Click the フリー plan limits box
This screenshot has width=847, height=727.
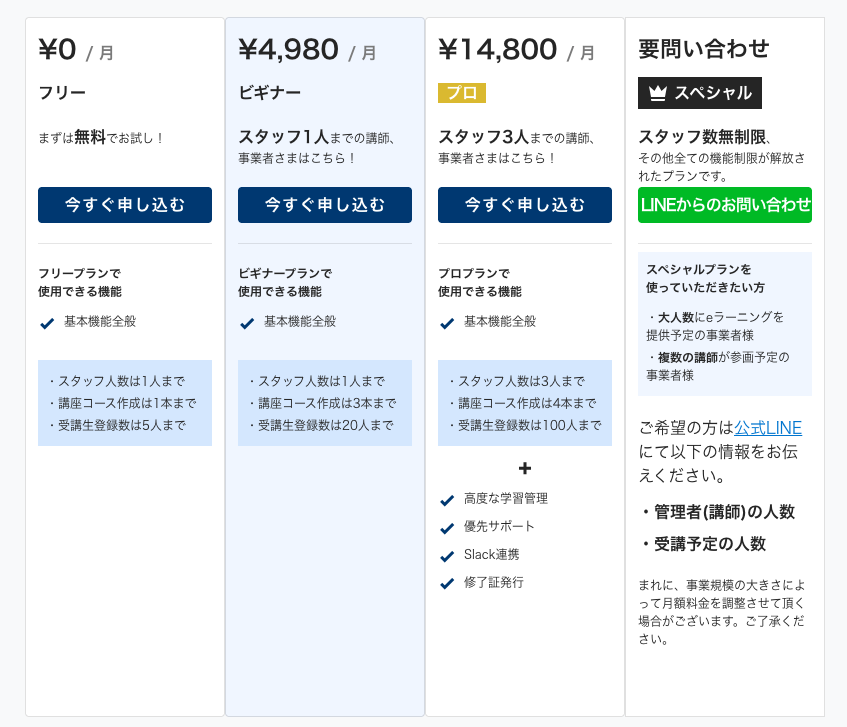pos(125,403)
